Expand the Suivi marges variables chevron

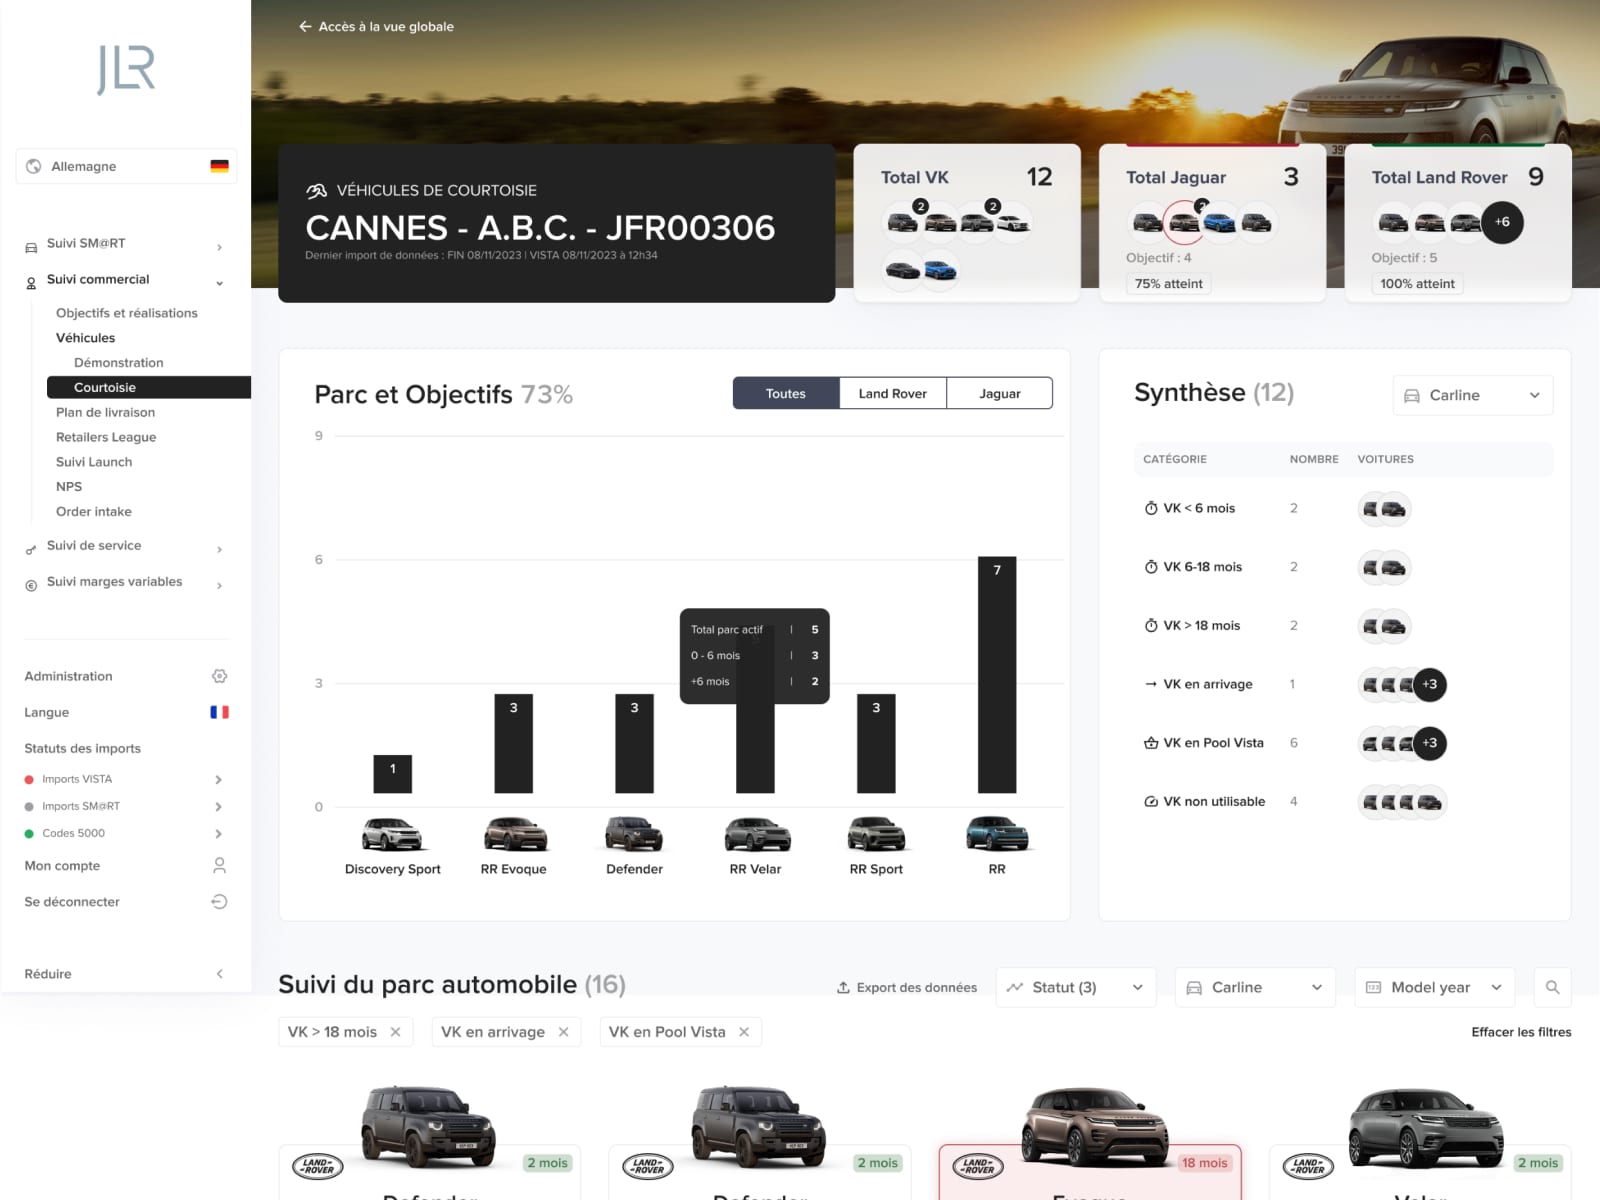point(220,585)
